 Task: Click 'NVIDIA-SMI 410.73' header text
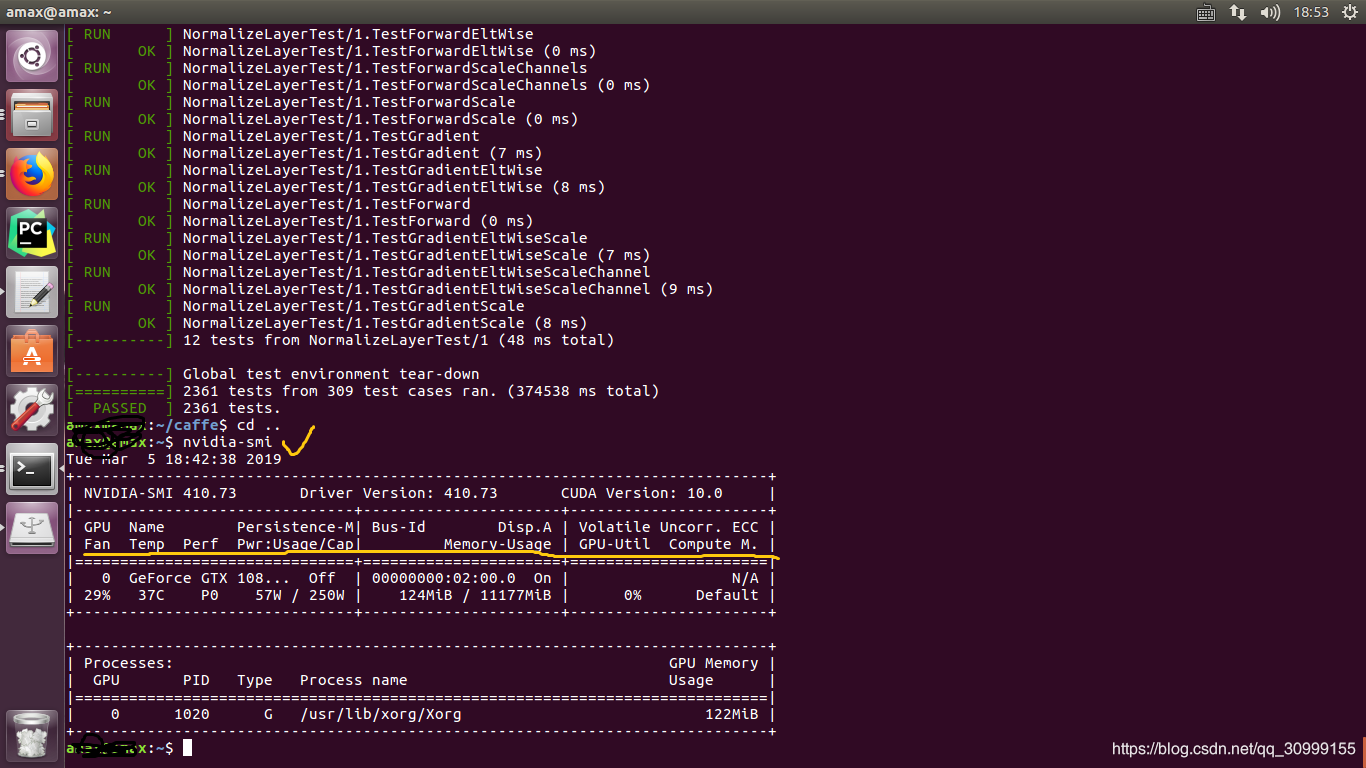point(160,493)
